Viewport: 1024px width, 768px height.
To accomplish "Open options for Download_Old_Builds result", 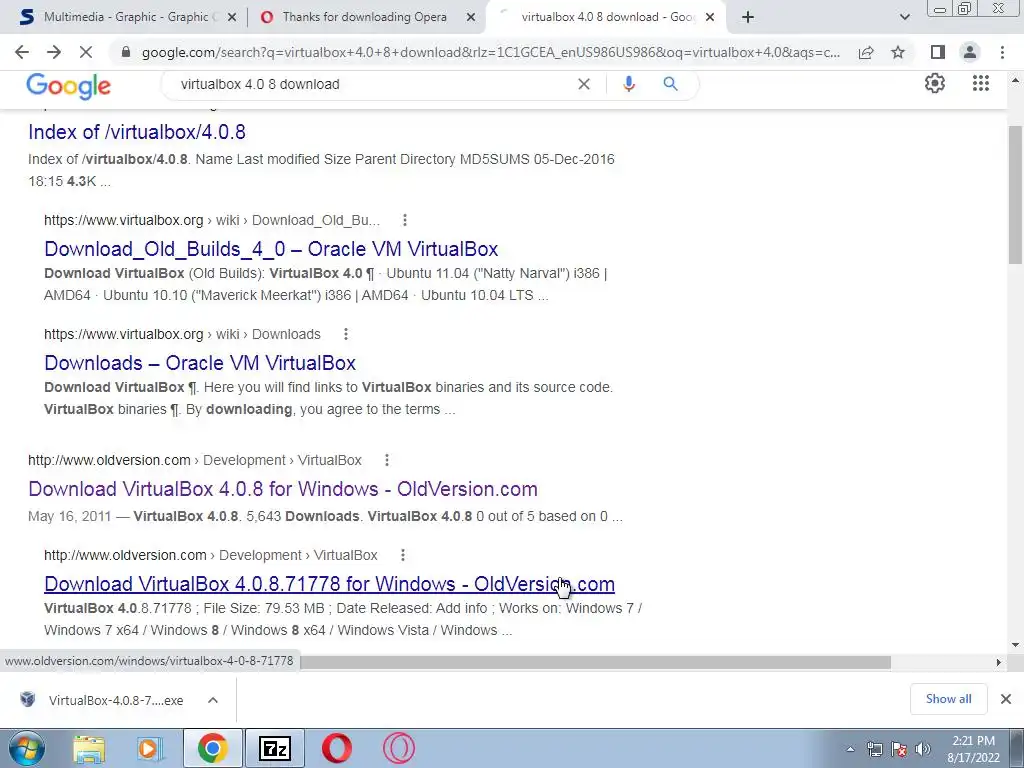I will coord(405,220).
